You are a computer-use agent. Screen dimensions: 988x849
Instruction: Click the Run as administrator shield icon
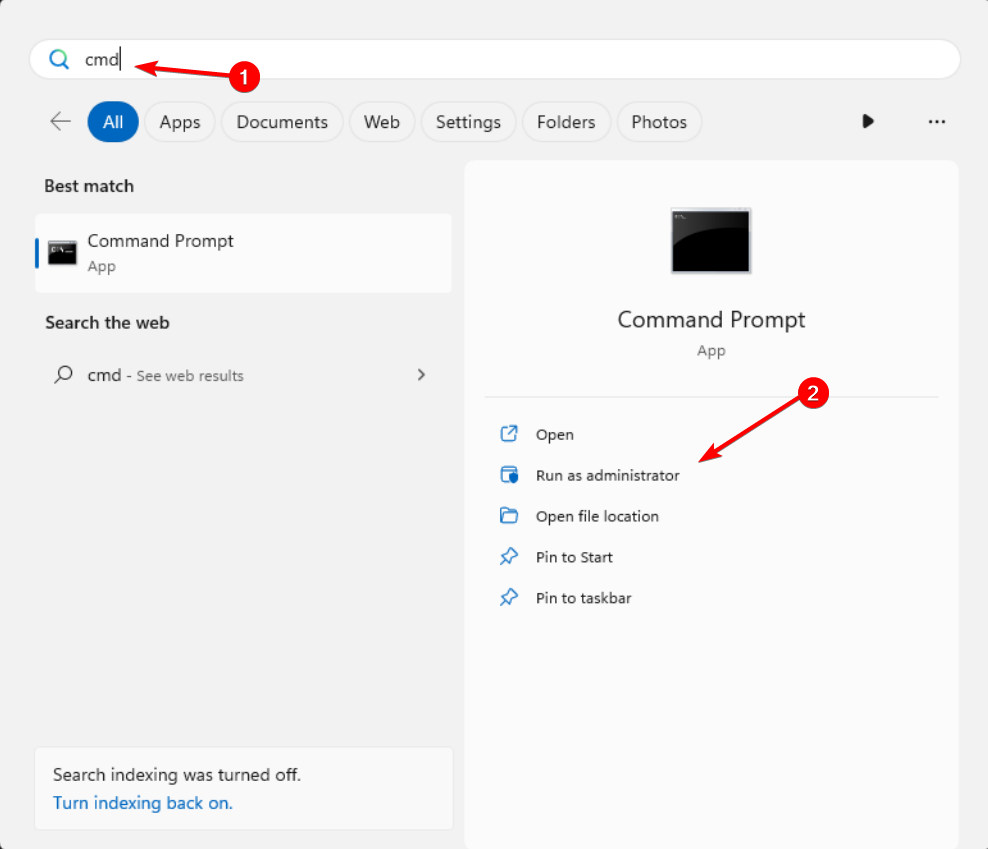509,475
